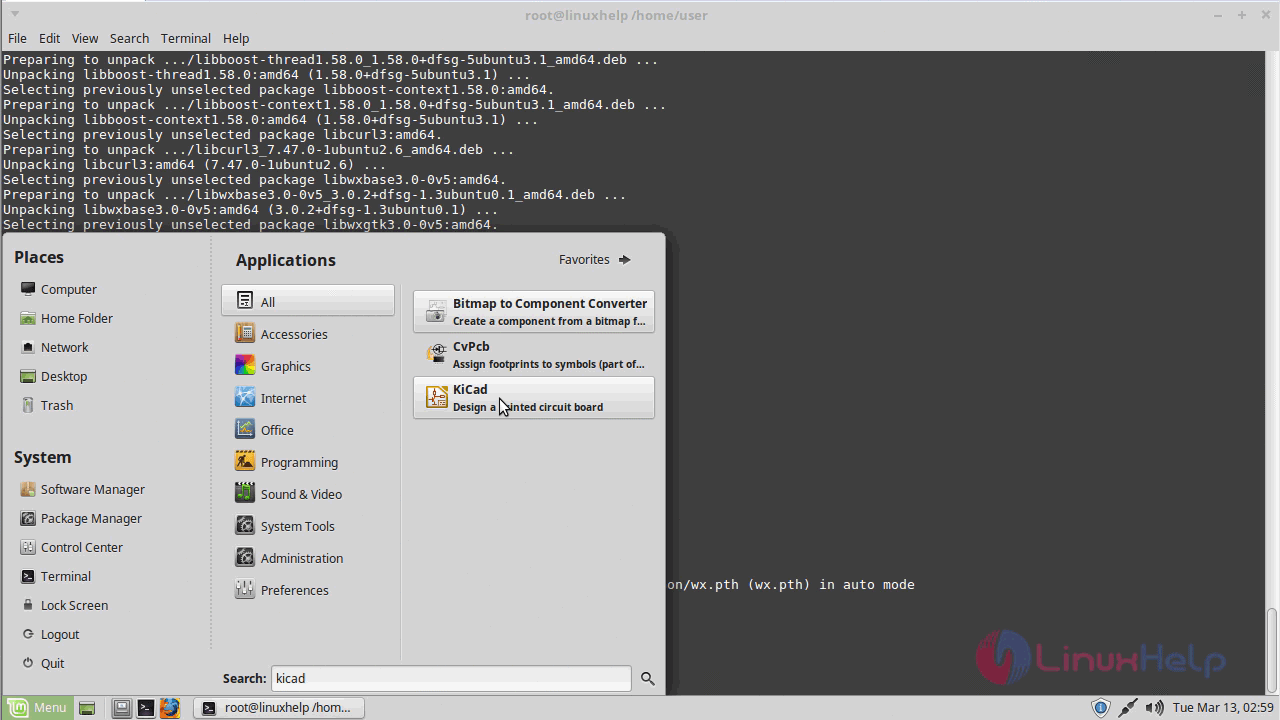The height and width of the screenshot is (720, 1280).
Task: Click the search magnifier icon
Action: tap(647, 678)
